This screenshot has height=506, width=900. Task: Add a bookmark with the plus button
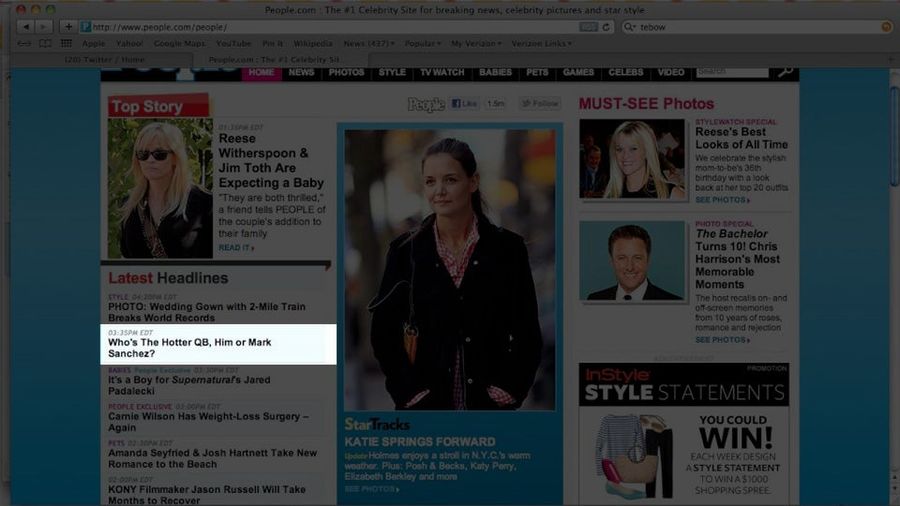pyautogui.click(x=68, y=26)
